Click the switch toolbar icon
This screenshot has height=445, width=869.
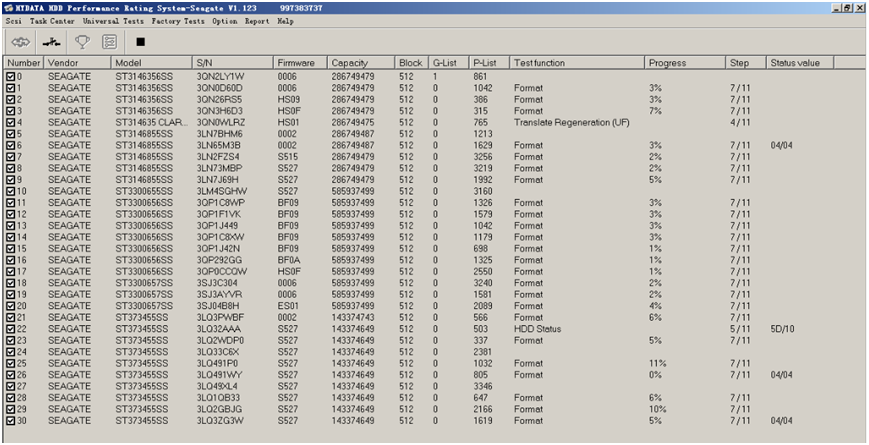[52, 42]
